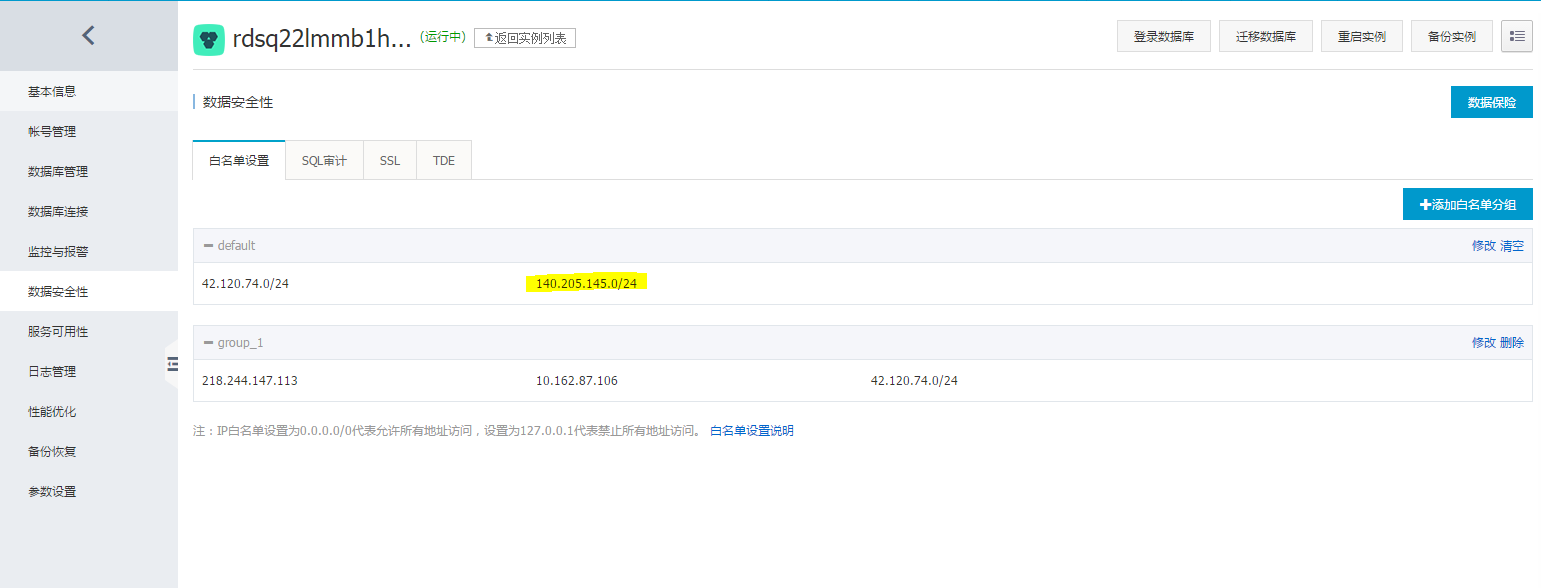Viewport: 1541px width, 588px height.
Task: Open 监控与报警 in the sidebar
Action: (89, 251)
